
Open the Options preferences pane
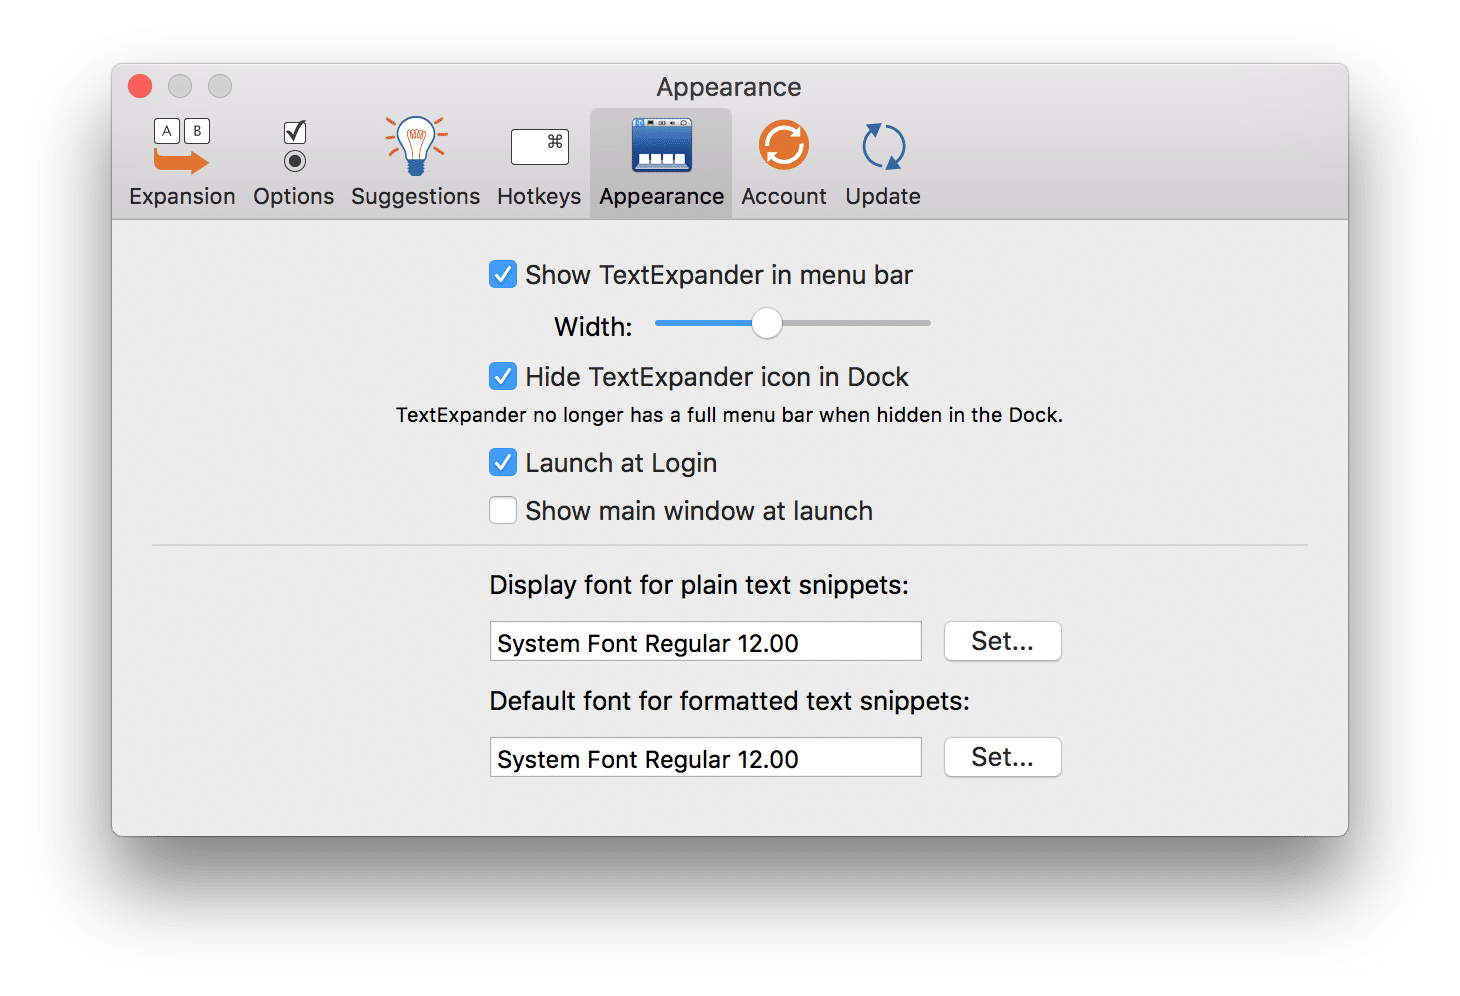(x=294, y=162)
